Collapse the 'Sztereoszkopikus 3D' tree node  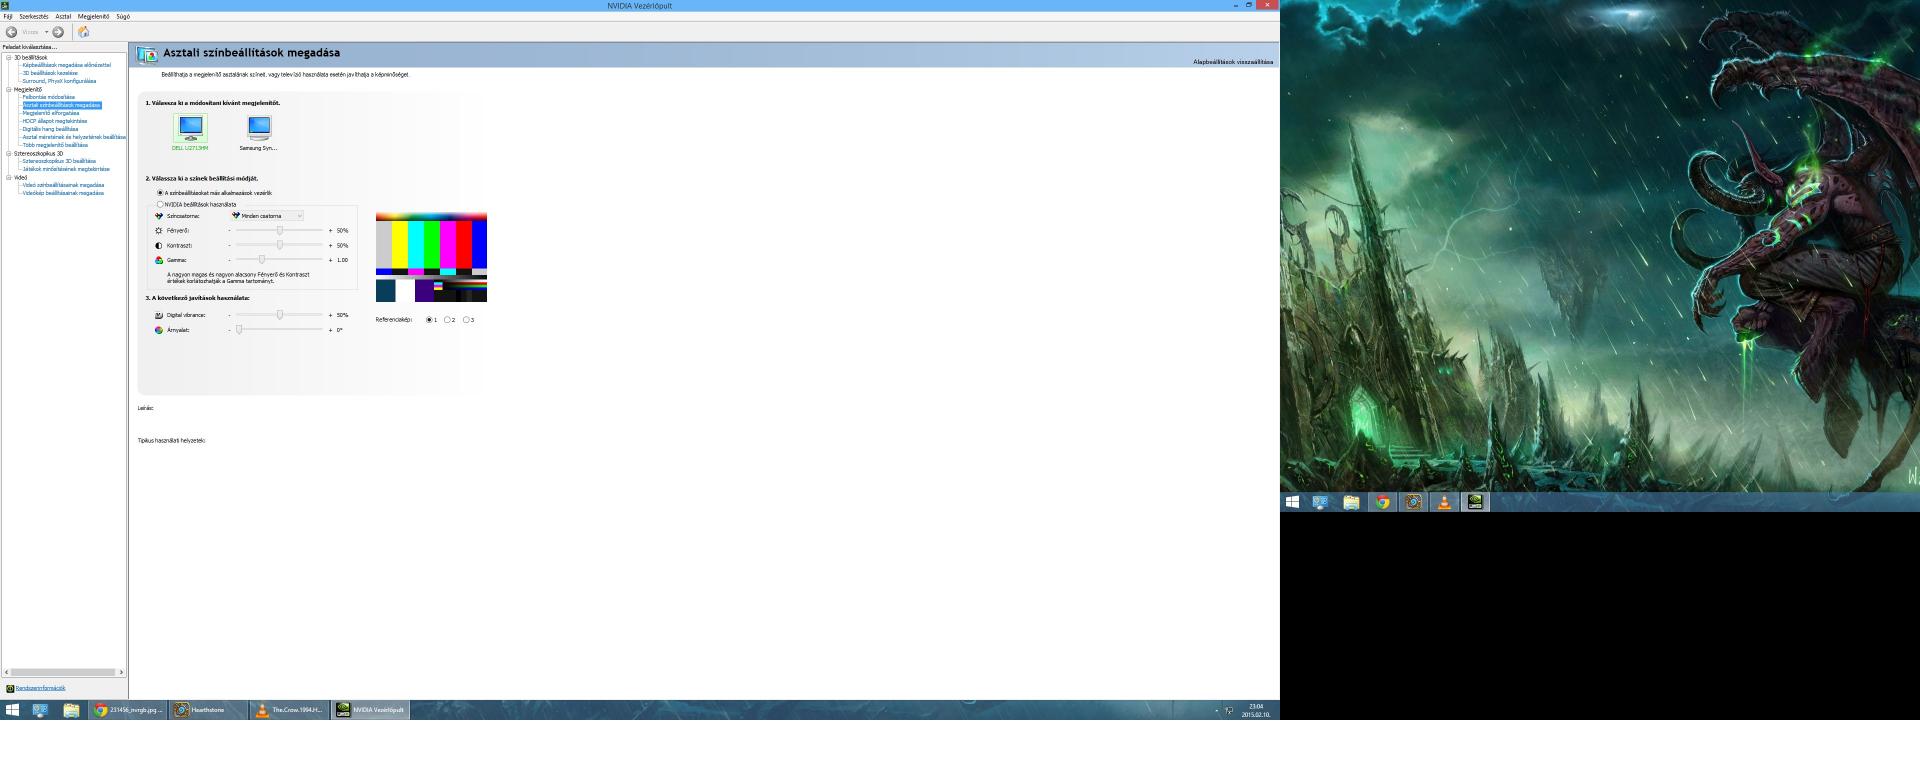click(9, 153)
